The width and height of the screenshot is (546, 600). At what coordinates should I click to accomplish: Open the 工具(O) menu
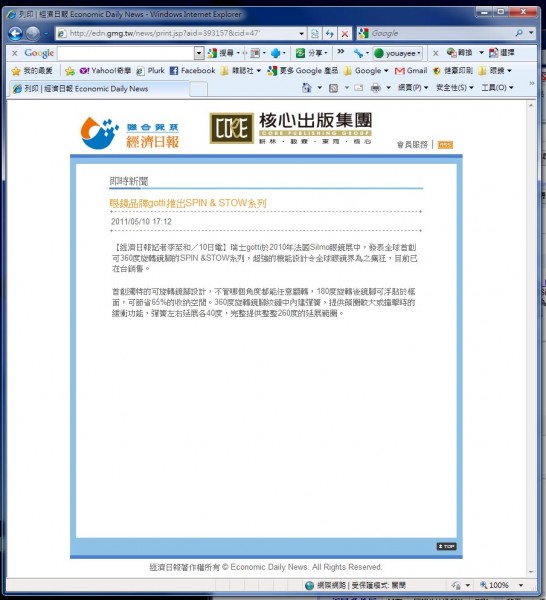(497, 88)
